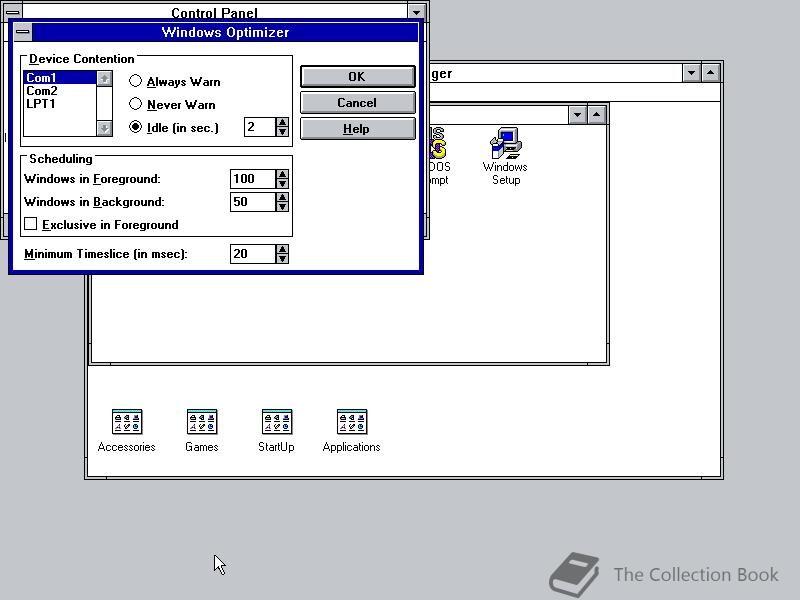Decrease Windows in Foreground value
The height and width of the screenshot is (600, 800).
coord(282,184)
